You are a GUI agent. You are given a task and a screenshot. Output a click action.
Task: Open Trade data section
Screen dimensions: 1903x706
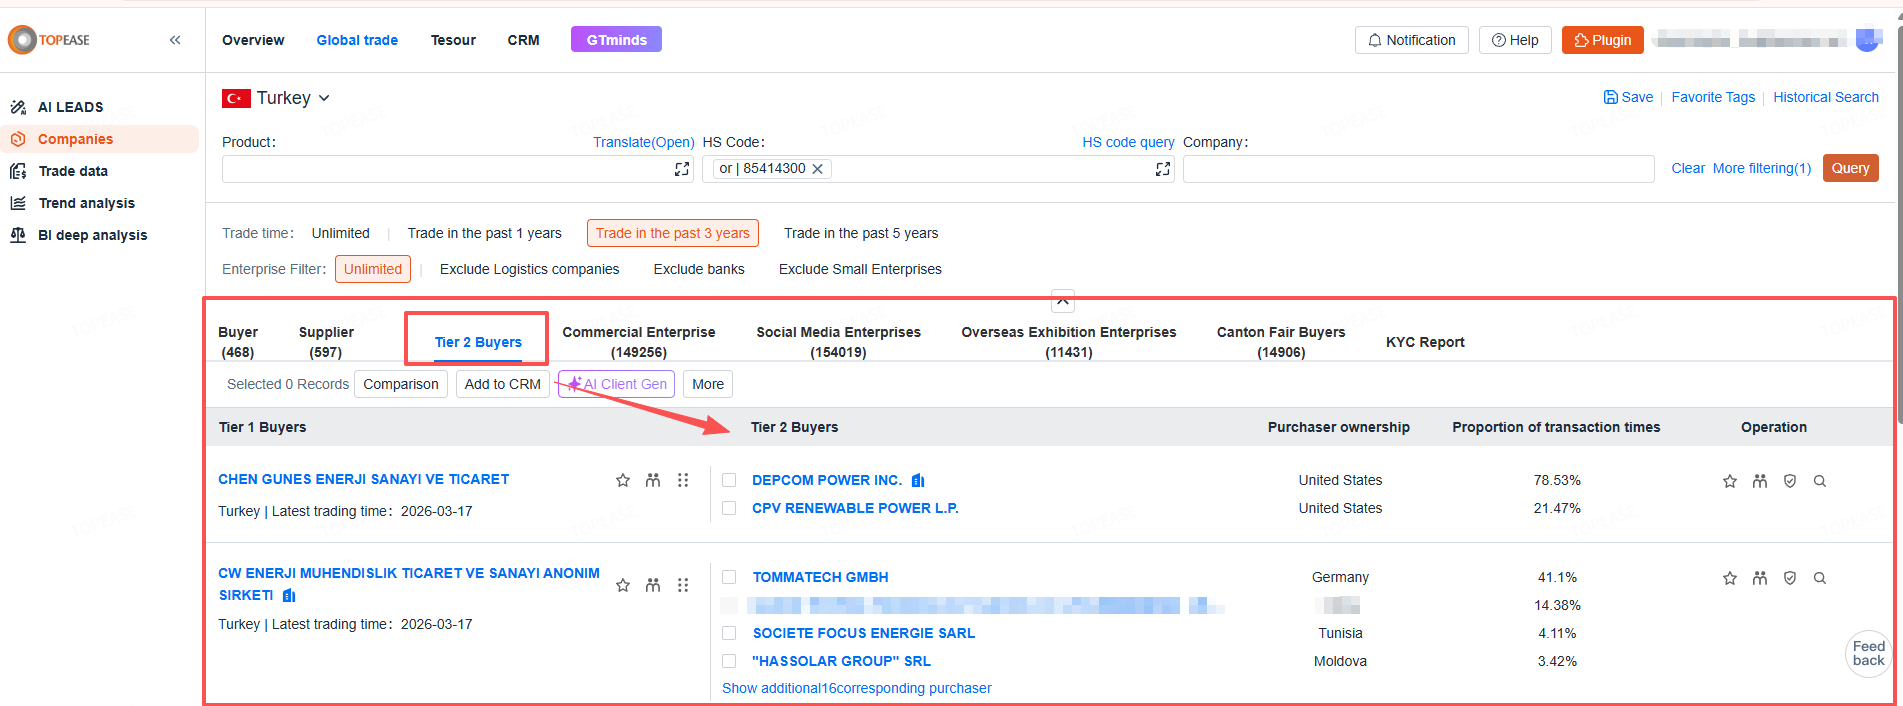(73, 171)
